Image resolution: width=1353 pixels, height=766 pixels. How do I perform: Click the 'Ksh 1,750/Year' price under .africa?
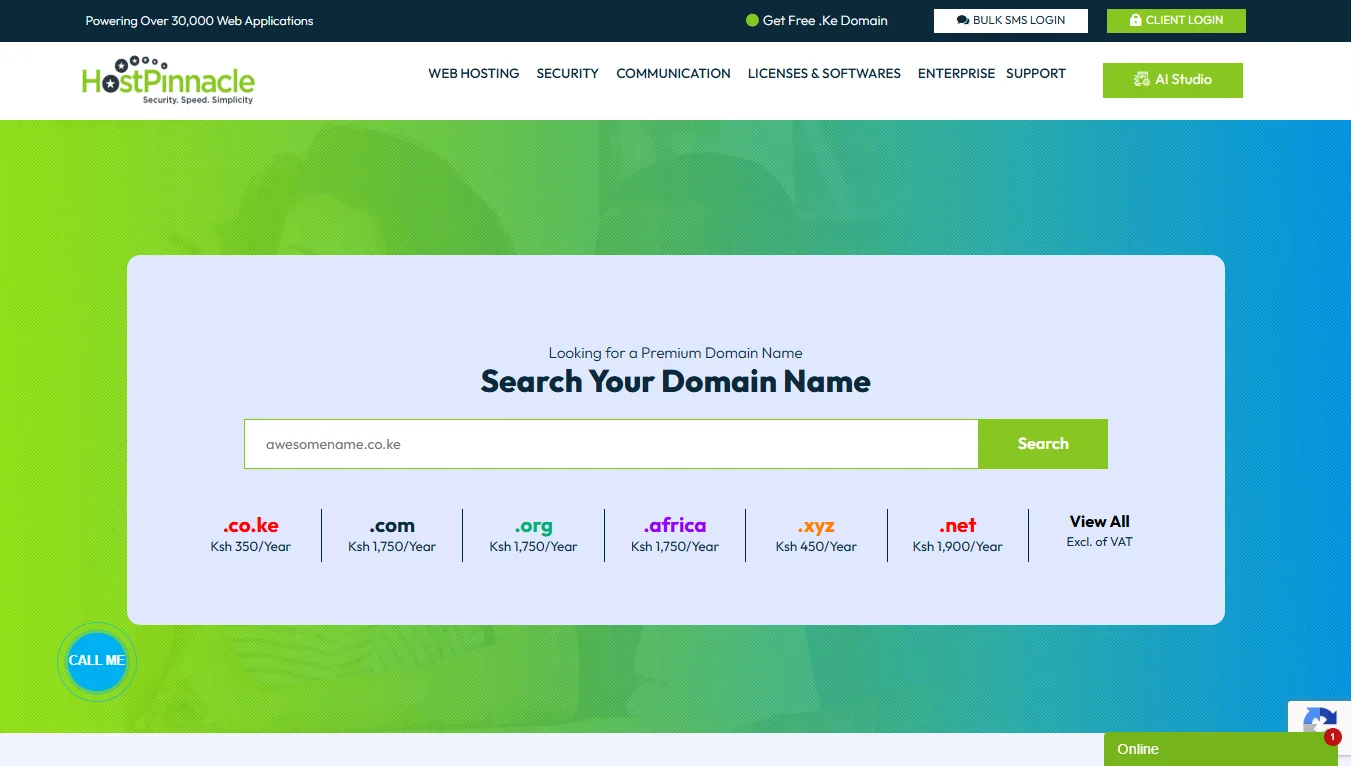click(x=675, y=547)
